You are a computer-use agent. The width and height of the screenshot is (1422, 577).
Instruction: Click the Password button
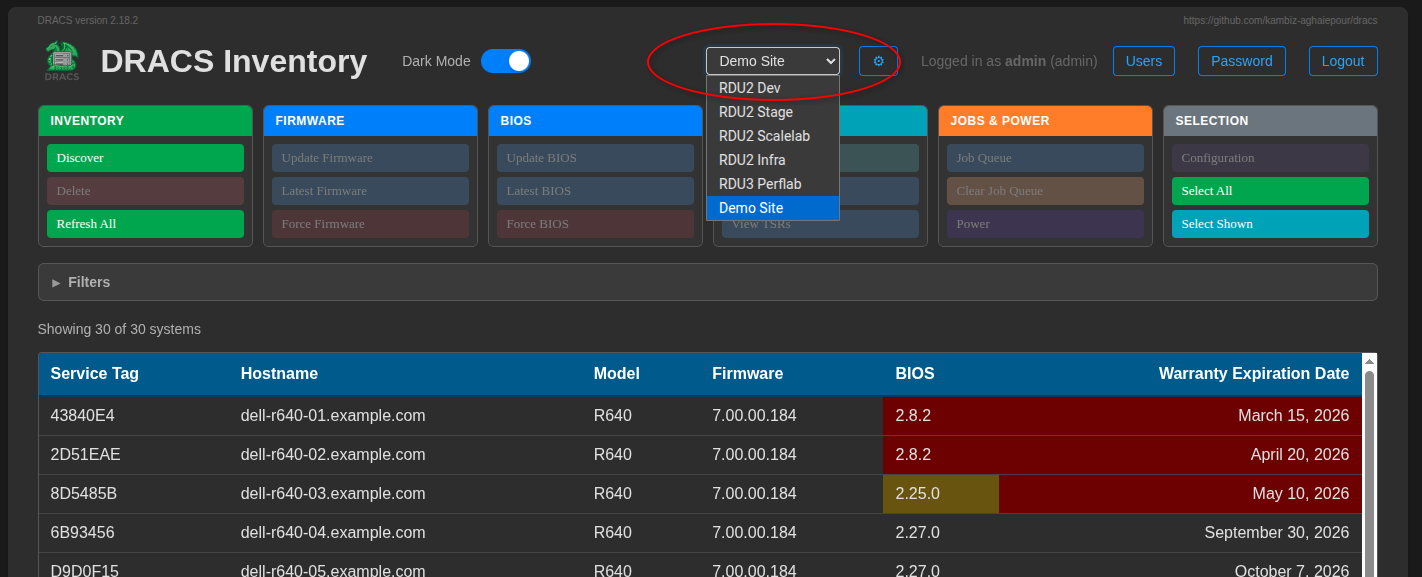(1242, 61)
